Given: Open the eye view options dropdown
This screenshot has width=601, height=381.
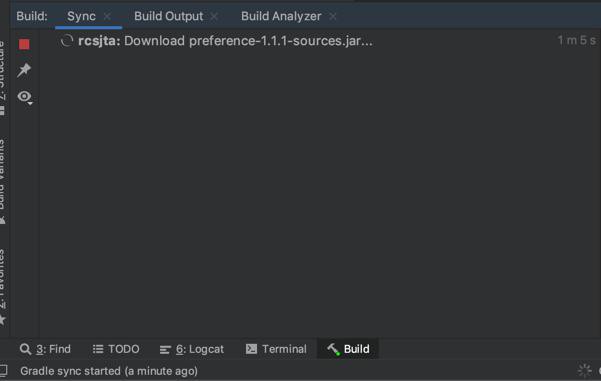Looking at the screenshot, I should [25, 97].
